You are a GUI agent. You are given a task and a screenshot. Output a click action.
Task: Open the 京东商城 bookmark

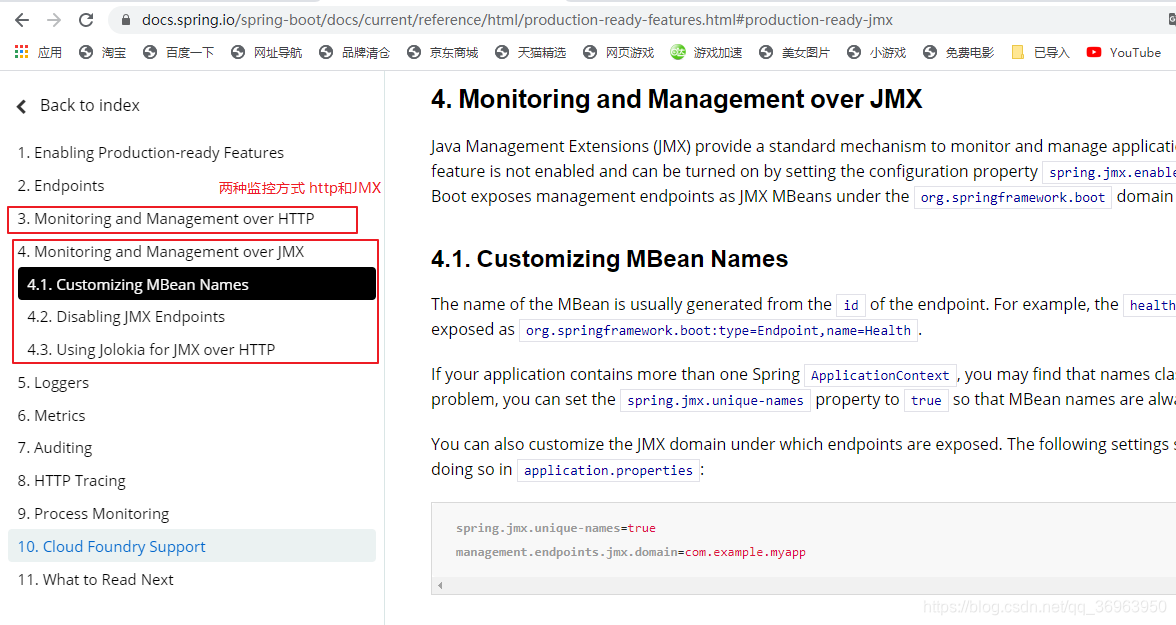(x=442, y=53)
